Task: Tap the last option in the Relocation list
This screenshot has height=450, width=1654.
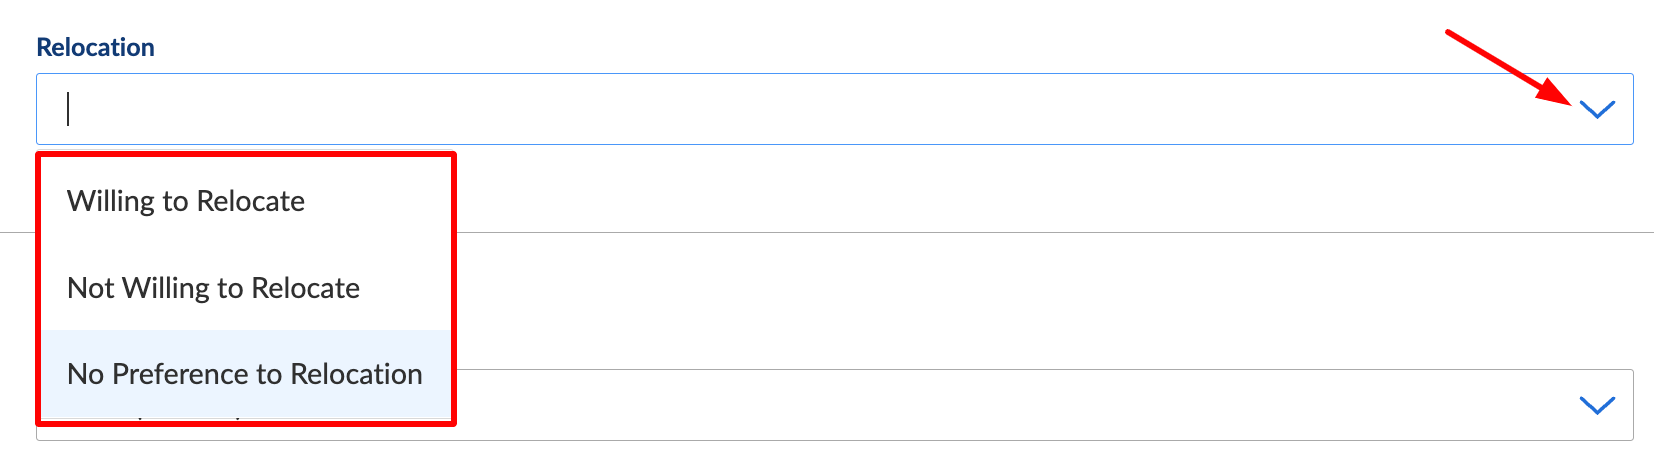Action: click(244, 374)
